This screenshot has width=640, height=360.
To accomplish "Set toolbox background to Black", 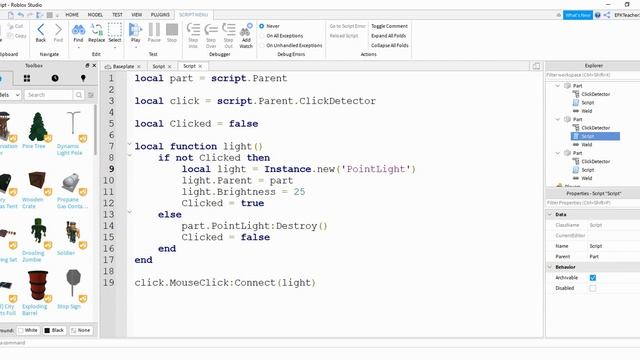I will pos(54,330).
